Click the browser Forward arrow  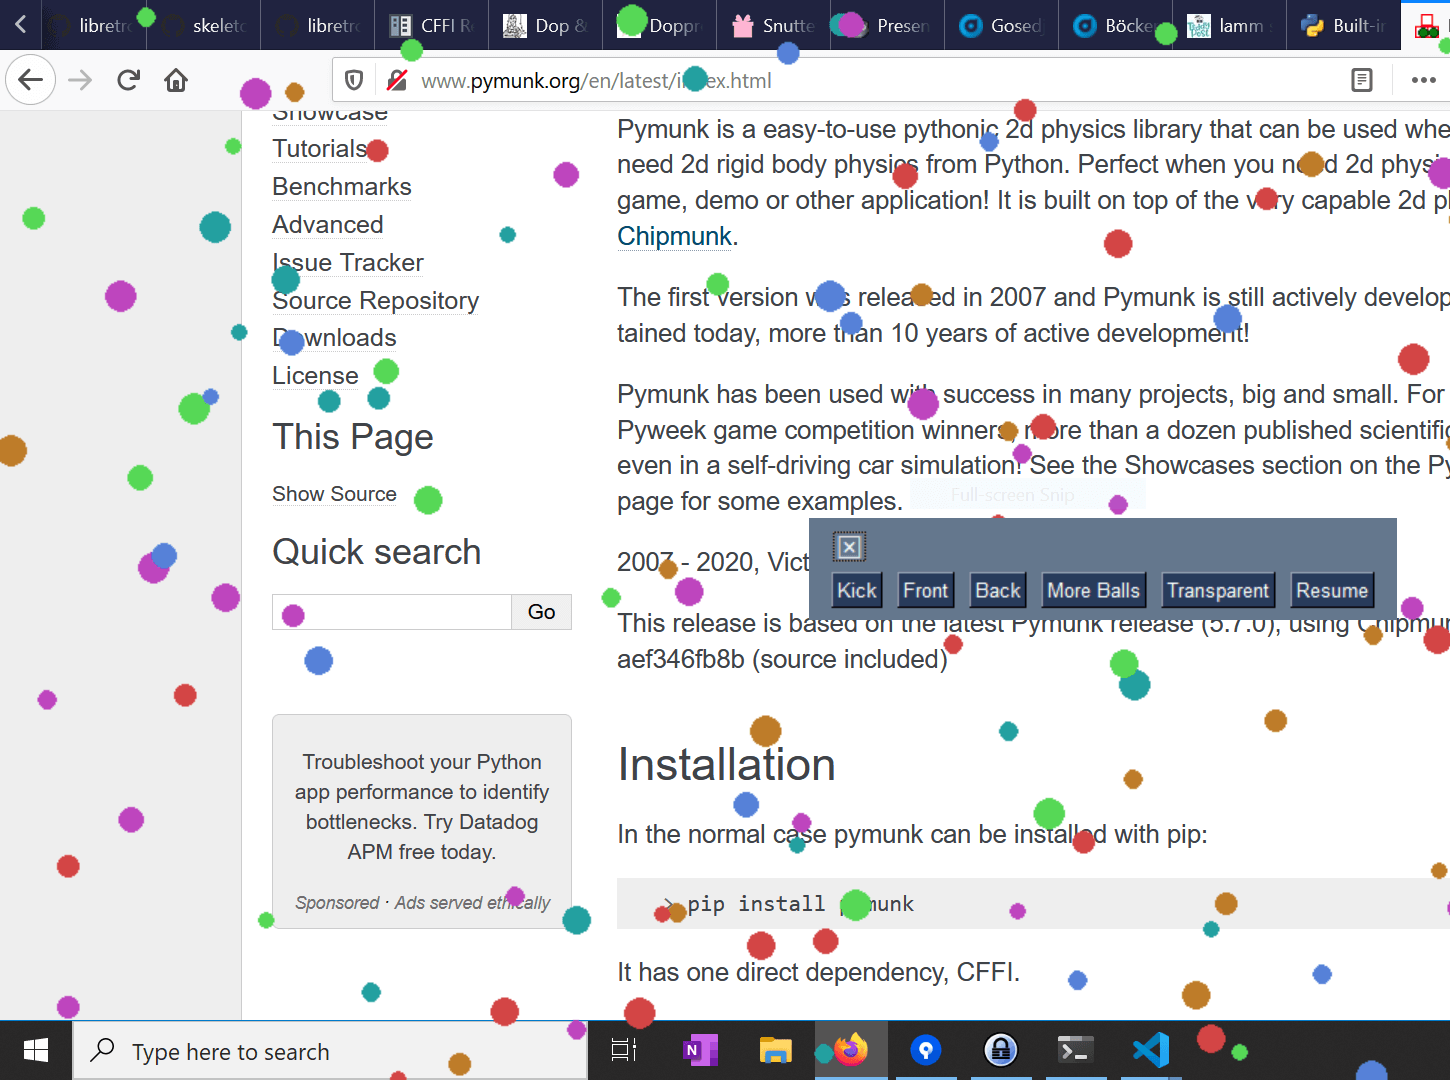(x=80, y=80)
